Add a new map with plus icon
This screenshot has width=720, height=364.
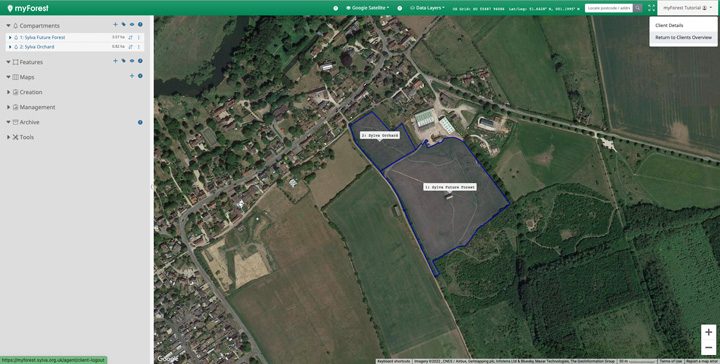pyautogui.click(x=132, y=76)
